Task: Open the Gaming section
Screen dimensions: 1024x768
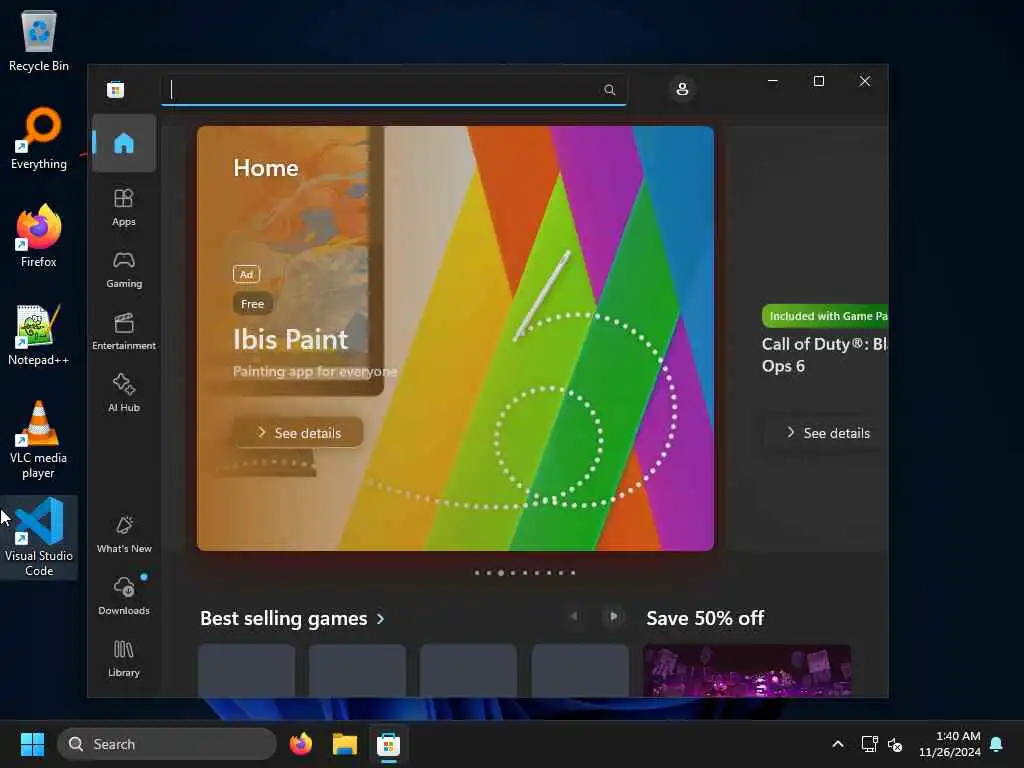Action: (124, 269)
